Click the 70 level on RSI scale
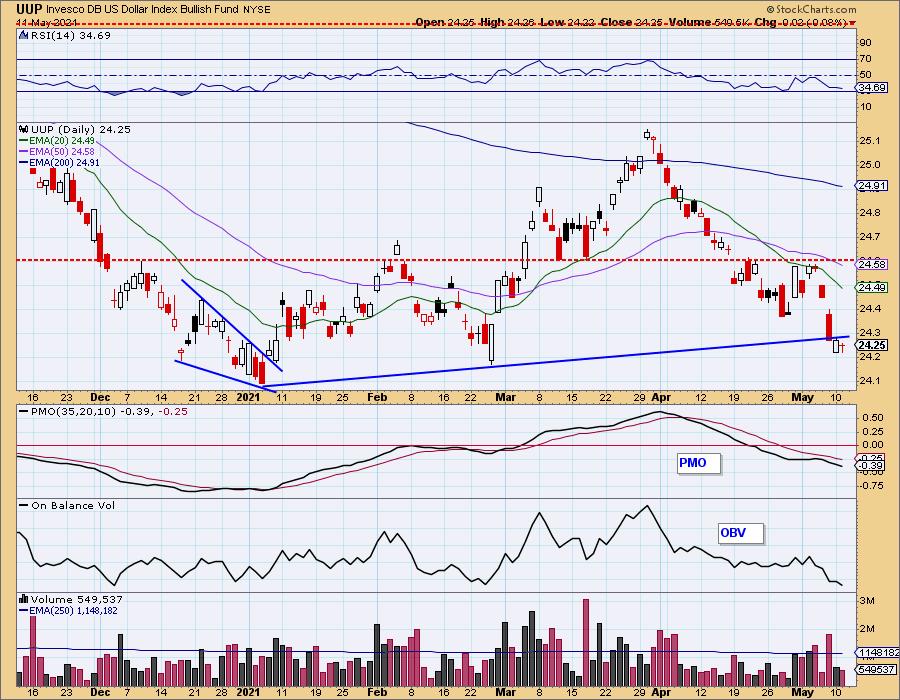The width and height of the screenshot is (900, 700). 865,59
